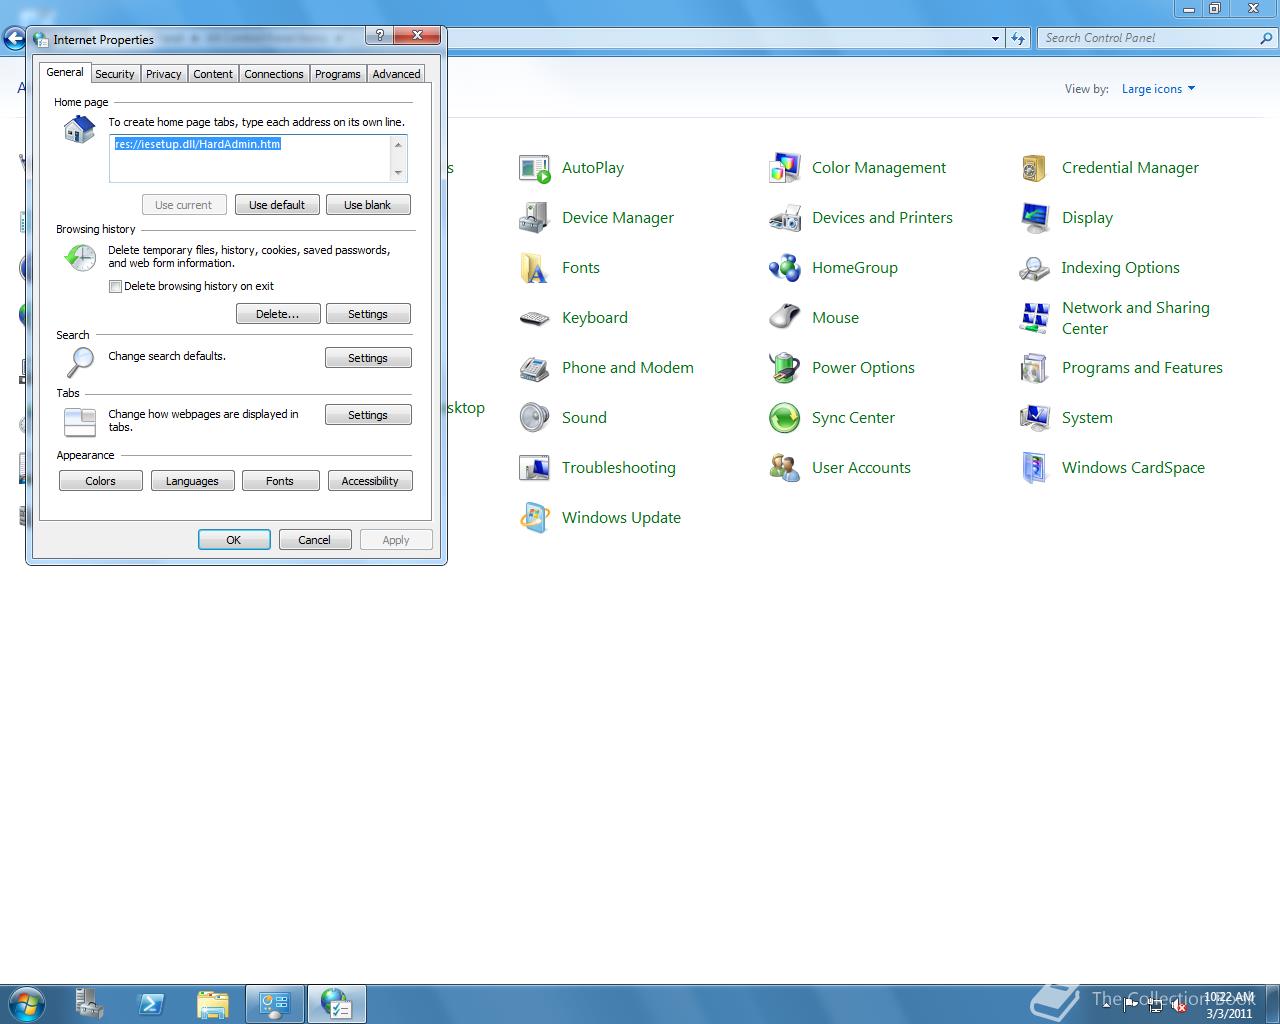Click the Languages button

[192, 481]
